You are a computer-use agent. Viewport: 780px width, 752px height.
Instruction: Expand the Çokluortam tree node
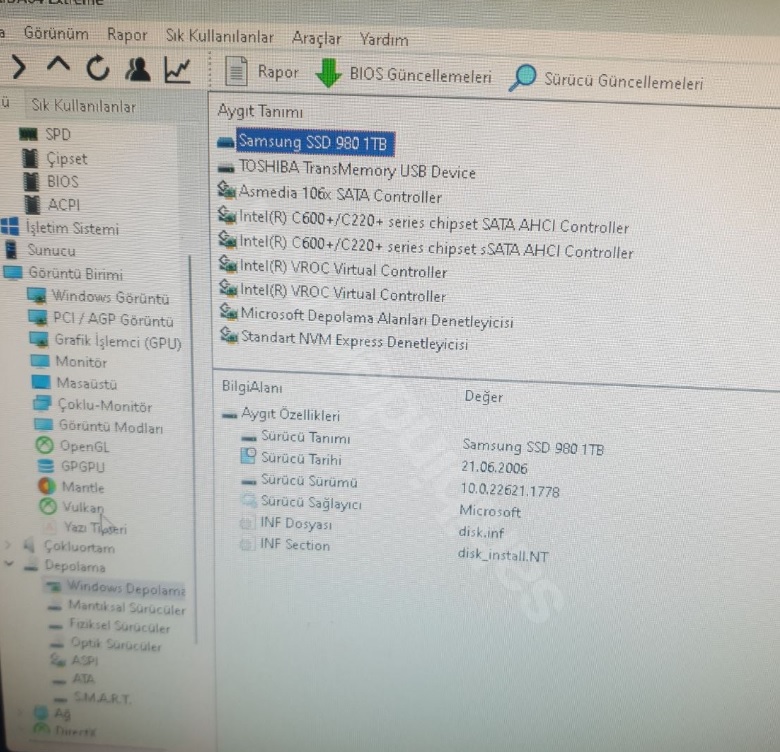[9, 546]
